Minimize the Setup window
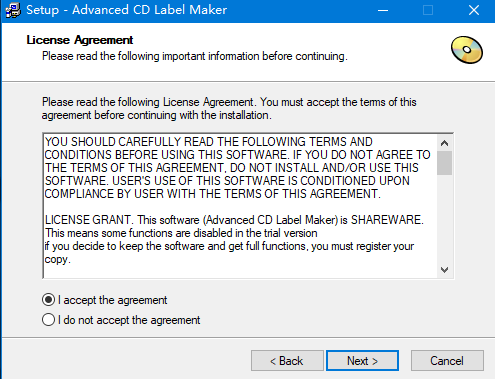The image size is (495, 379). (x=383, y=10)
